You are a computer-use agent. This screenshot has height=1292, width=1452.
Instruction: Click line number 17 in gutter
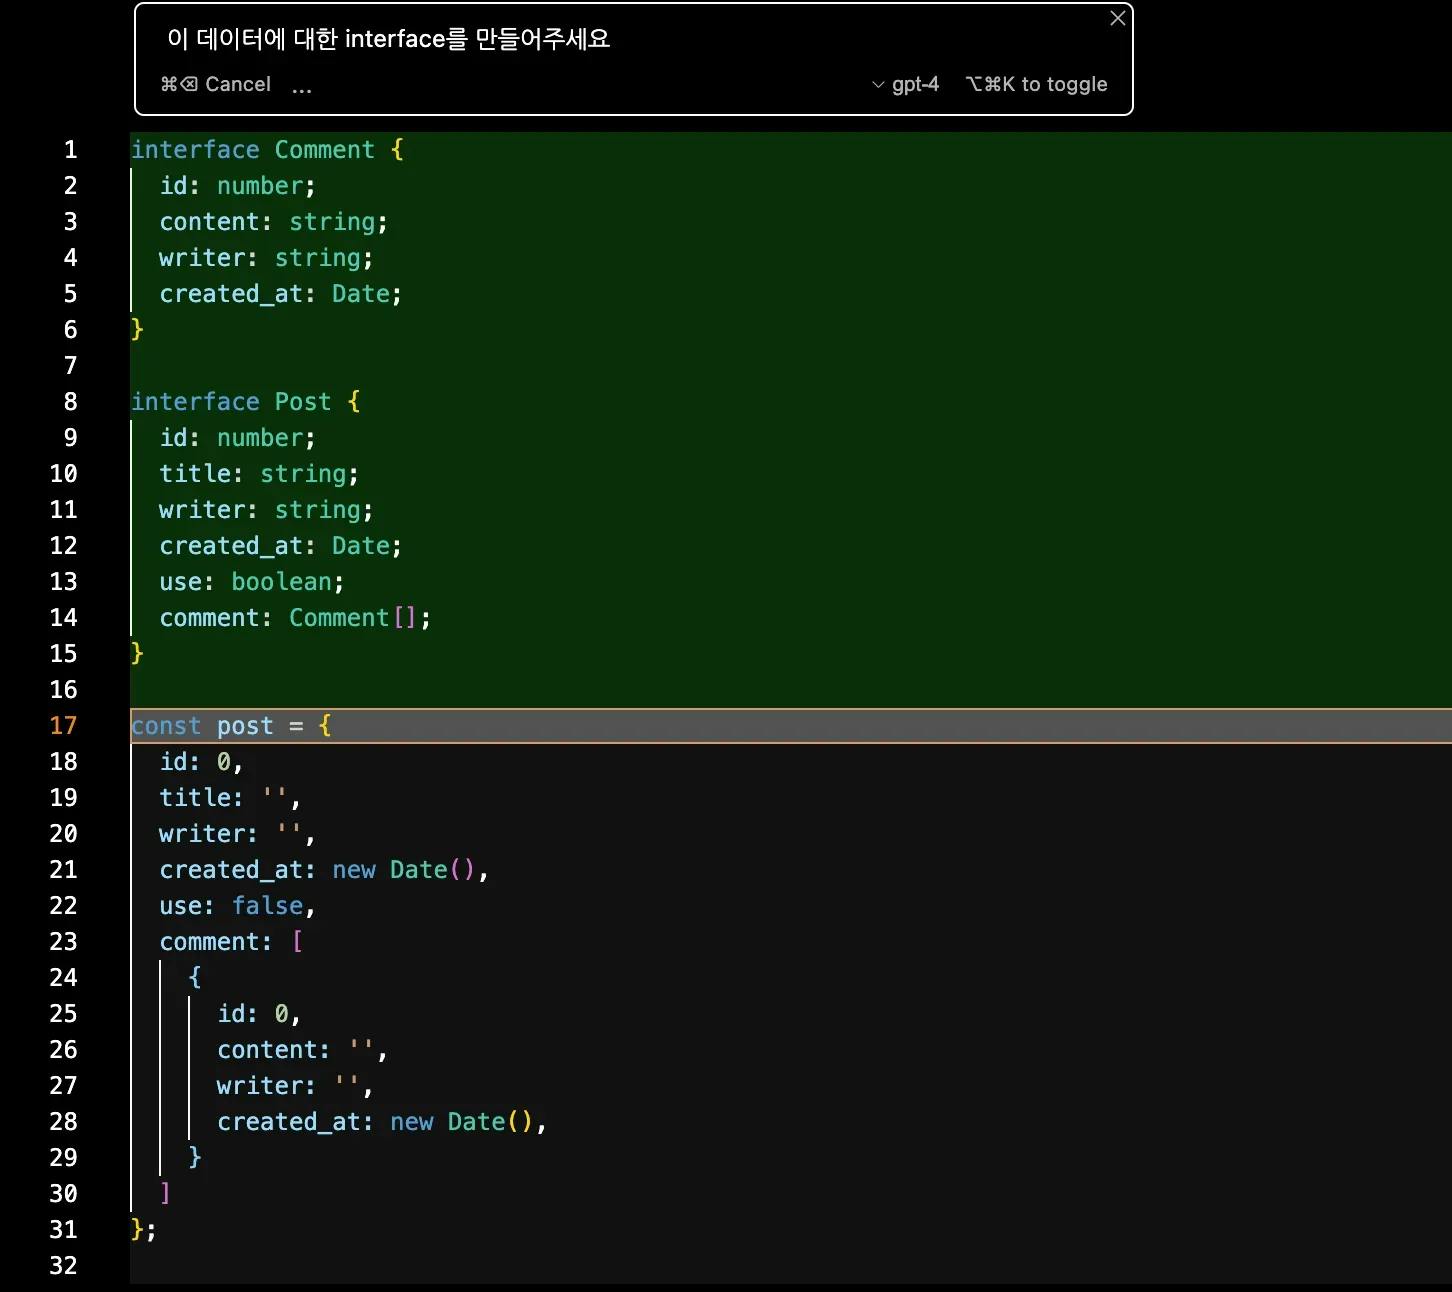(63, 726)
